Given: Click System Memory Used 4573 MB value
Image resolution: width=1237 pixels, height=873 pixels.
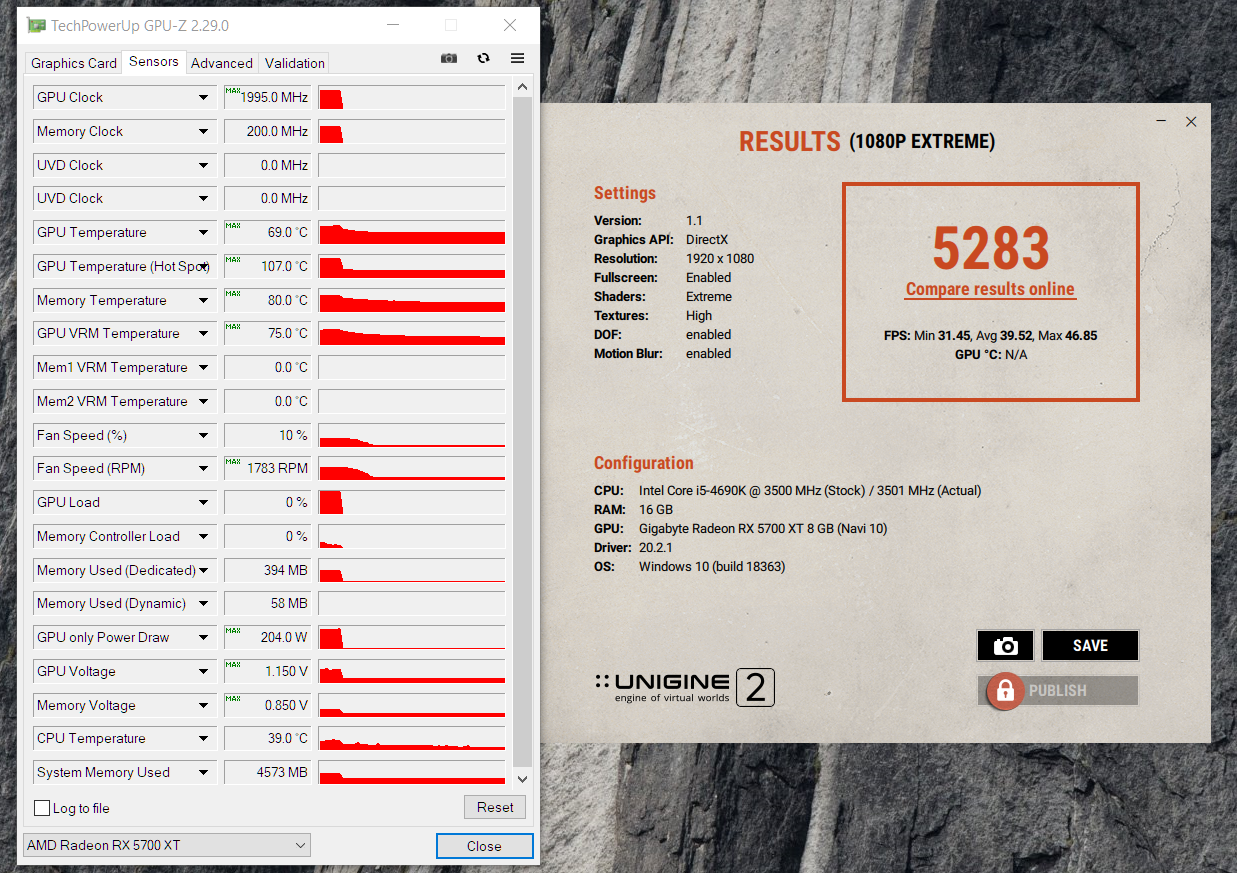Looking at the screenshot, I should 266,772.
